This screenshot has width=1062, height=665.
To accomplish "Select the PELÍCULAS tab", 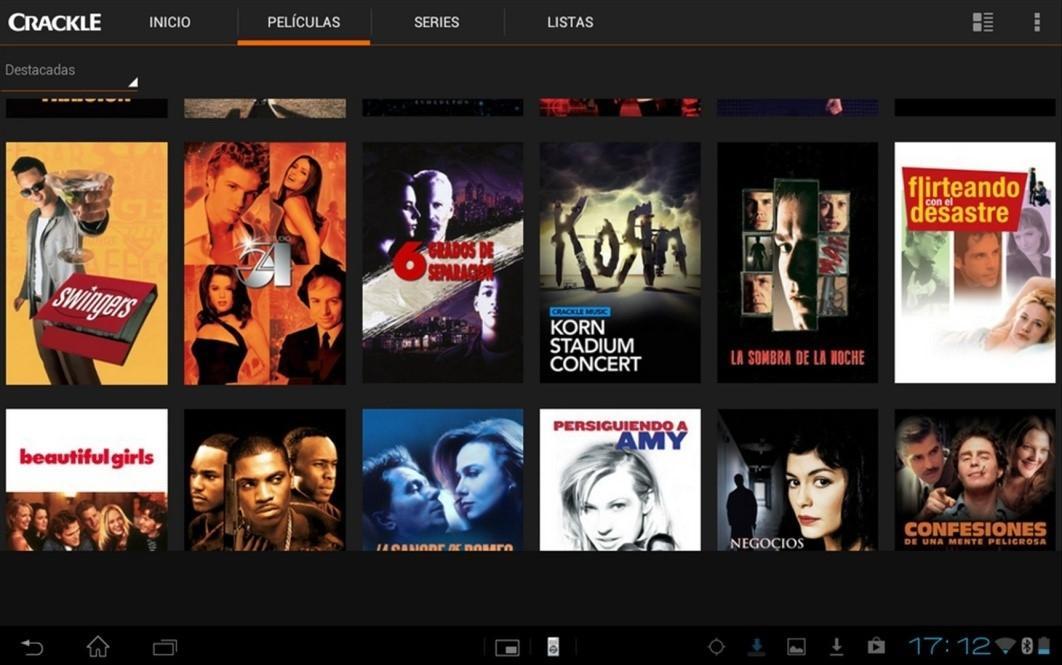I will click(303, 22).
